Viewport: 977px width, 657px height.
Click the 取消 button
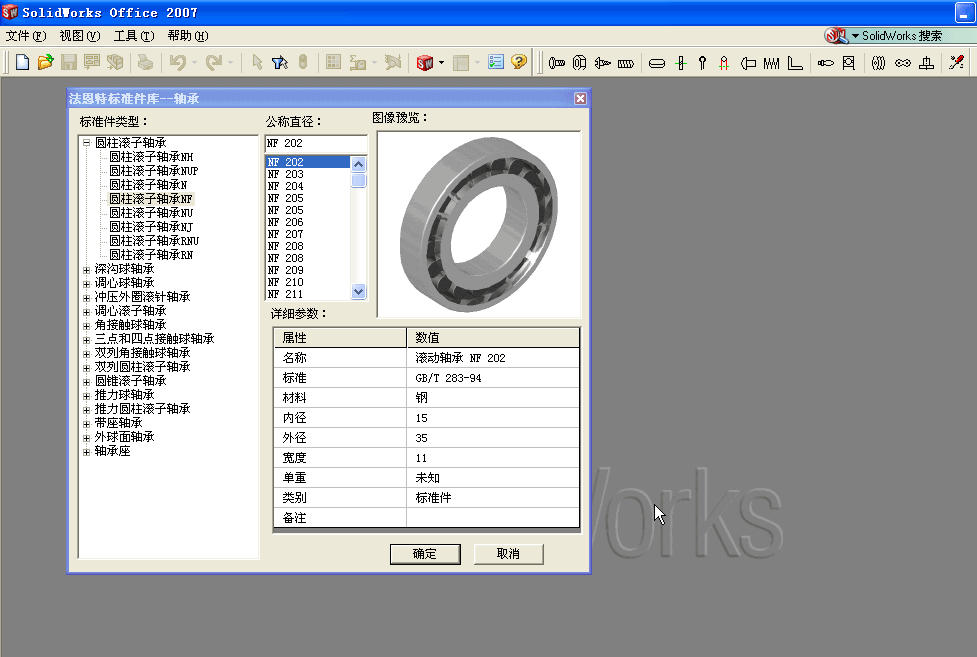pos(508,554)
